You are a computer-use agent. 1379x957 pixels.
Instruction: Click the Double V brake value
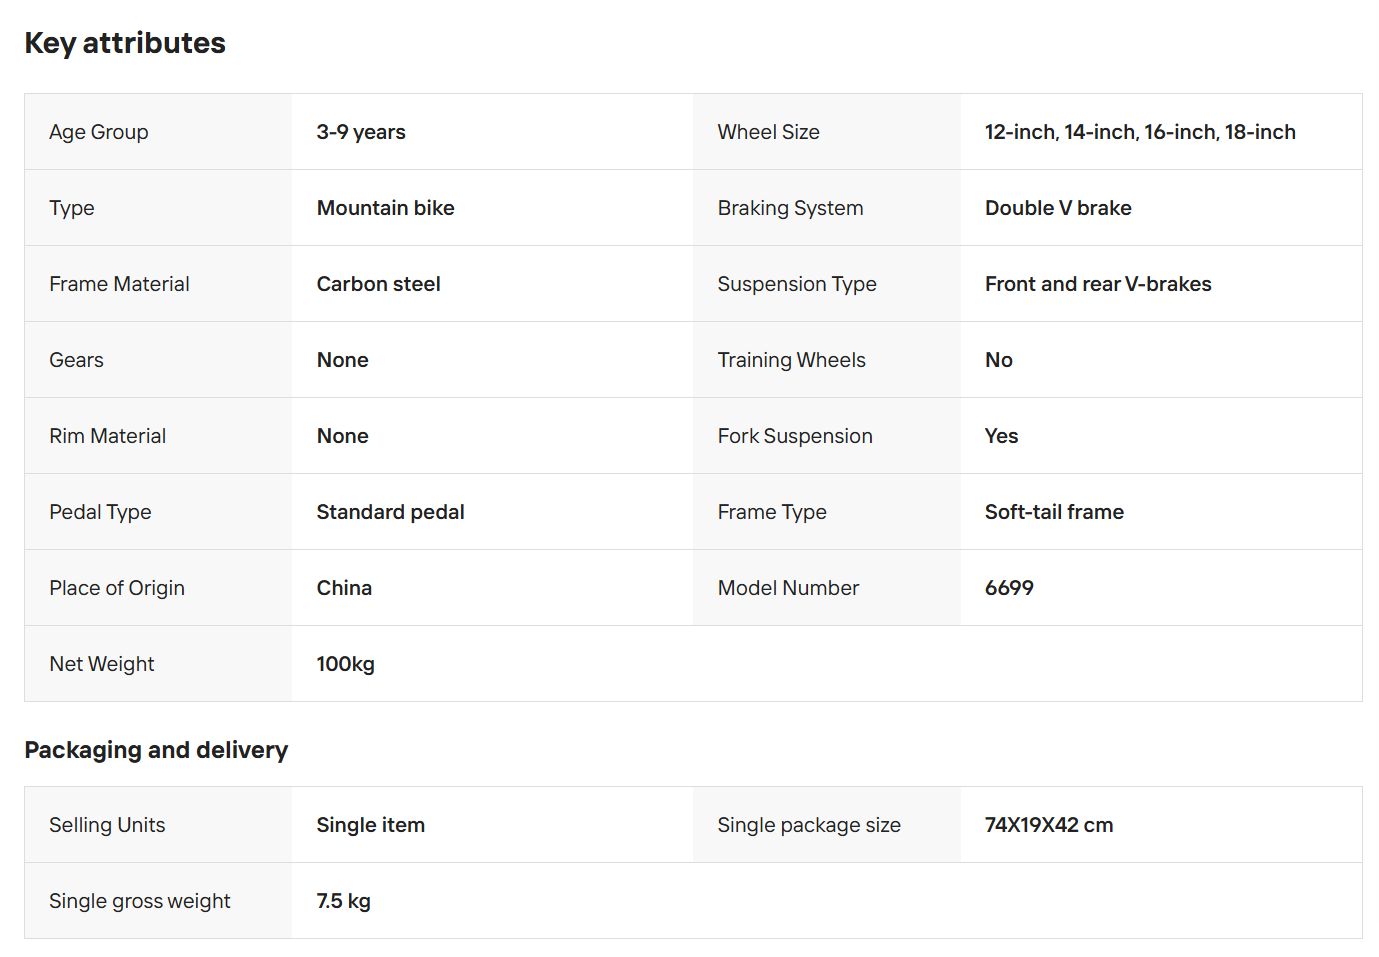click(1058, 208)
